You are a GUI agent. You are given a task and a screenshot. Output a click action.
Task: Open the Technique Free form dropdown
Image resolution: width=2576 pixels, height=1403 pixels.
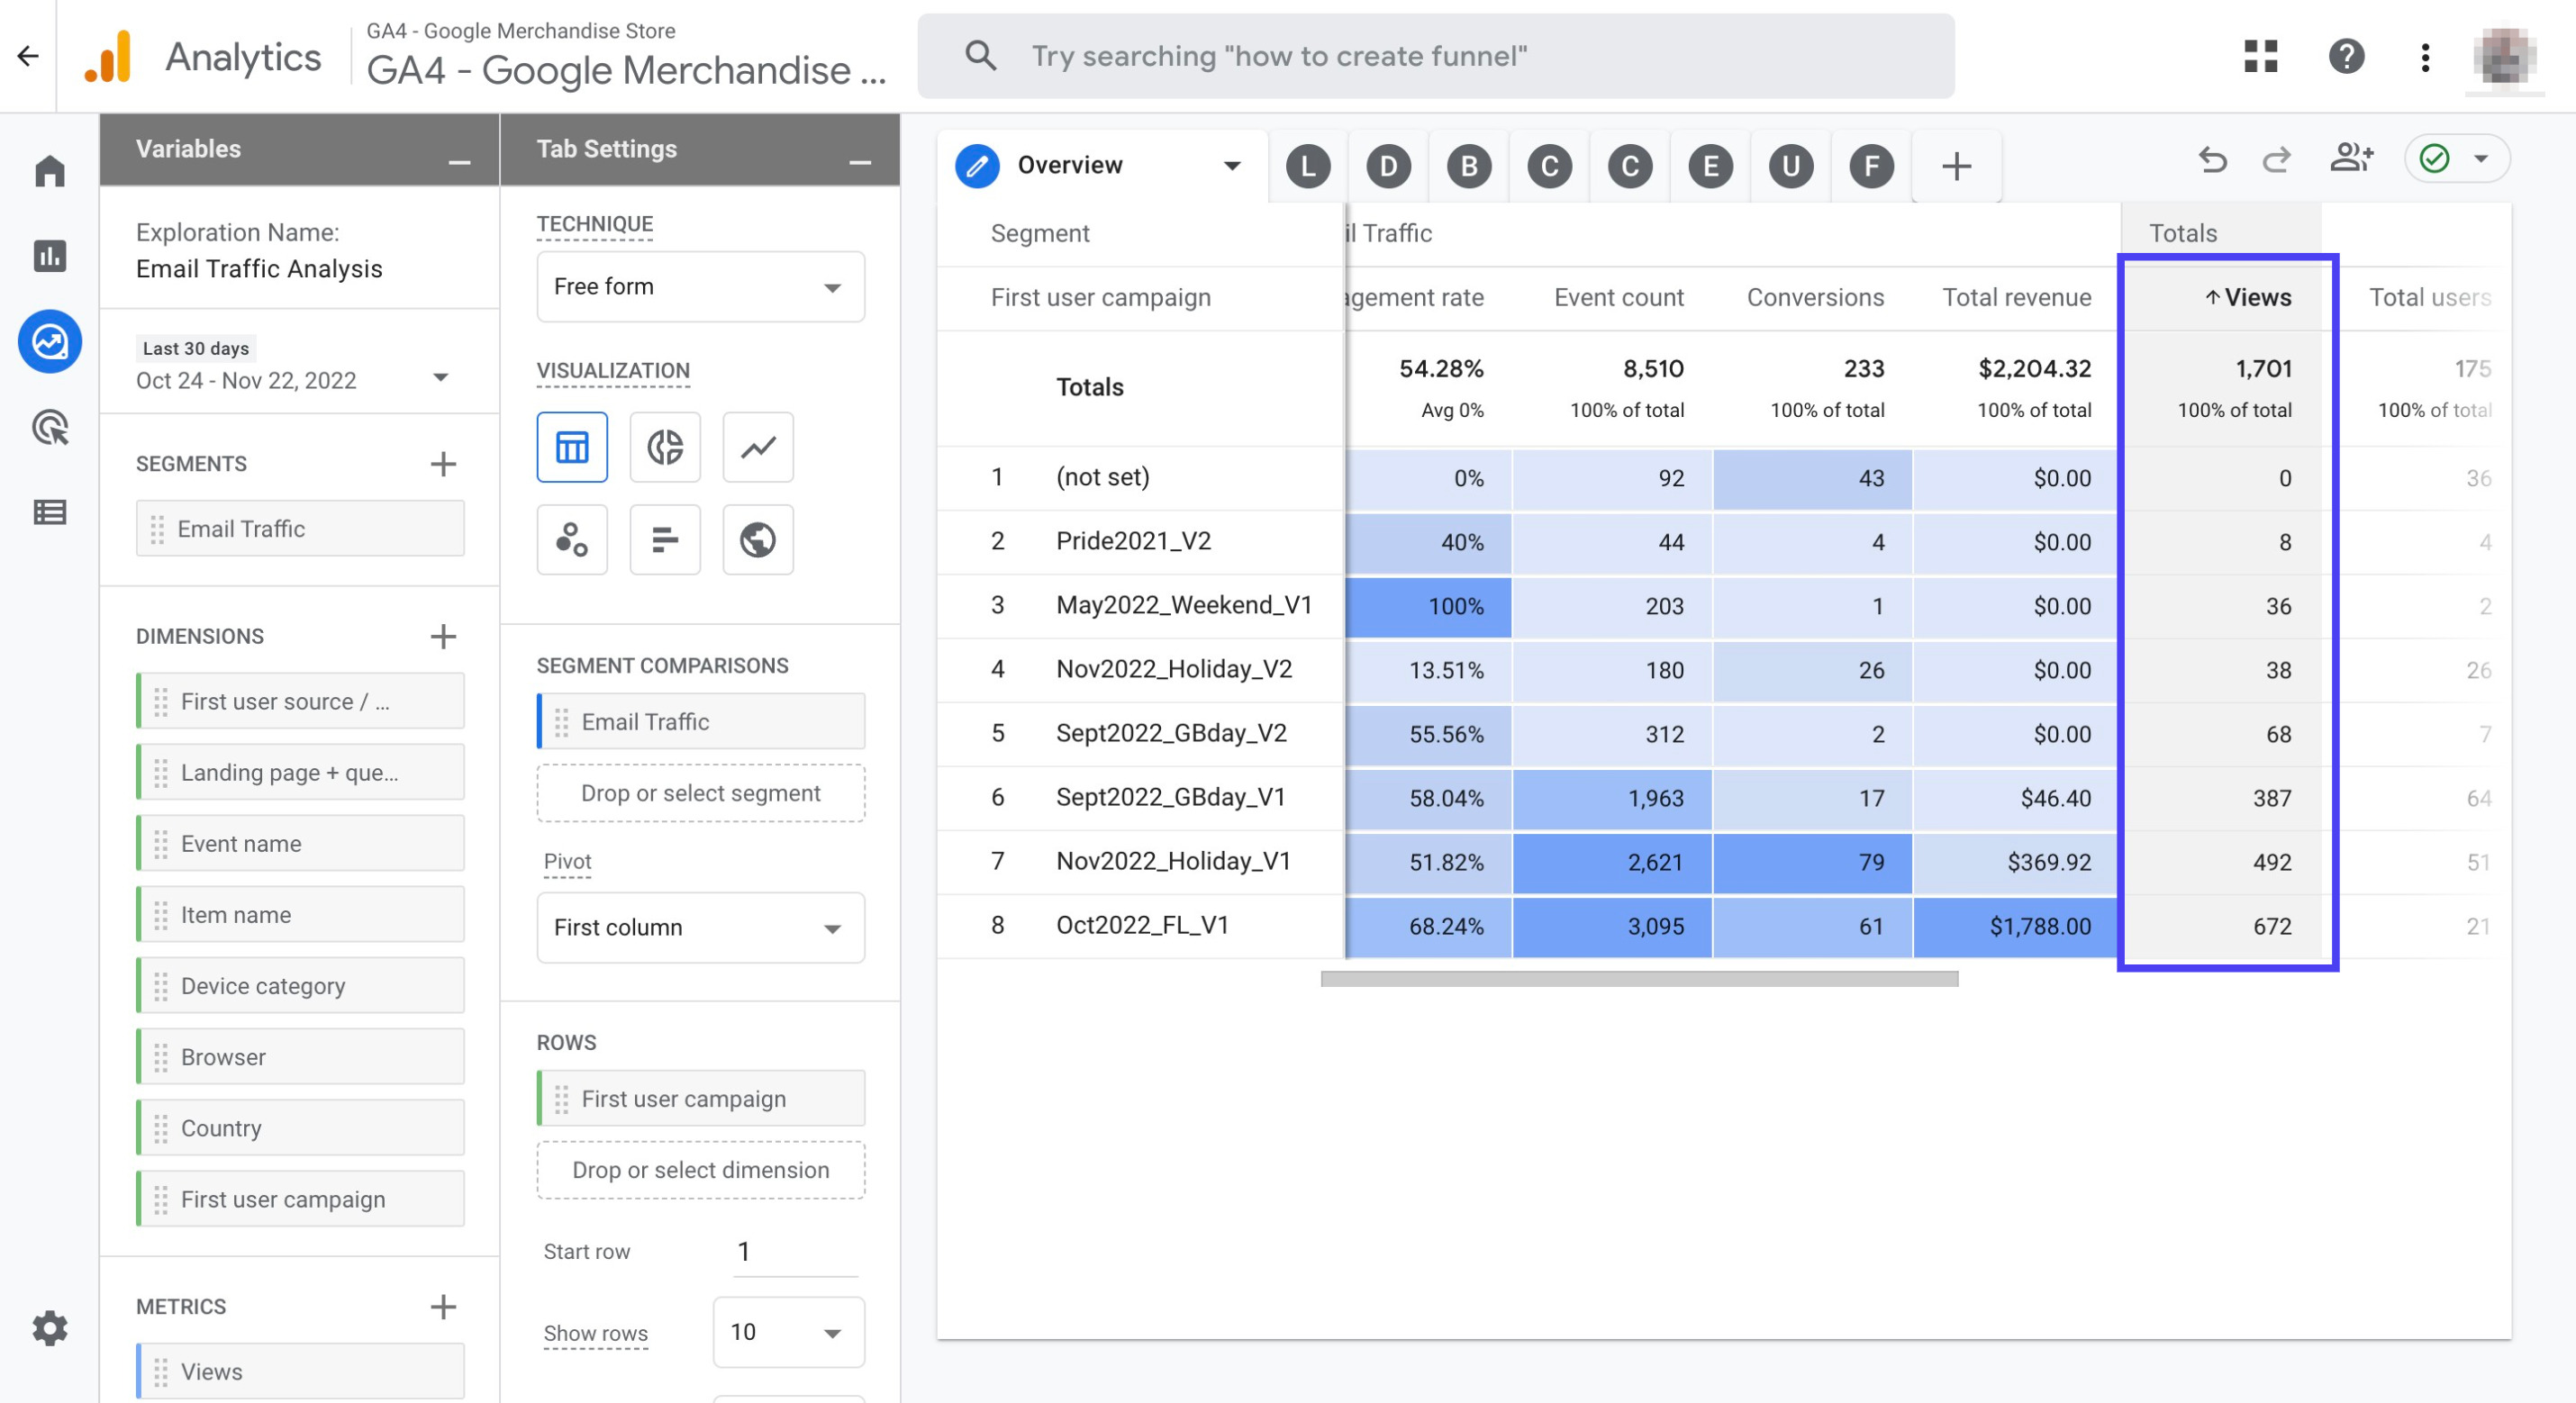(x=700, y=287)
